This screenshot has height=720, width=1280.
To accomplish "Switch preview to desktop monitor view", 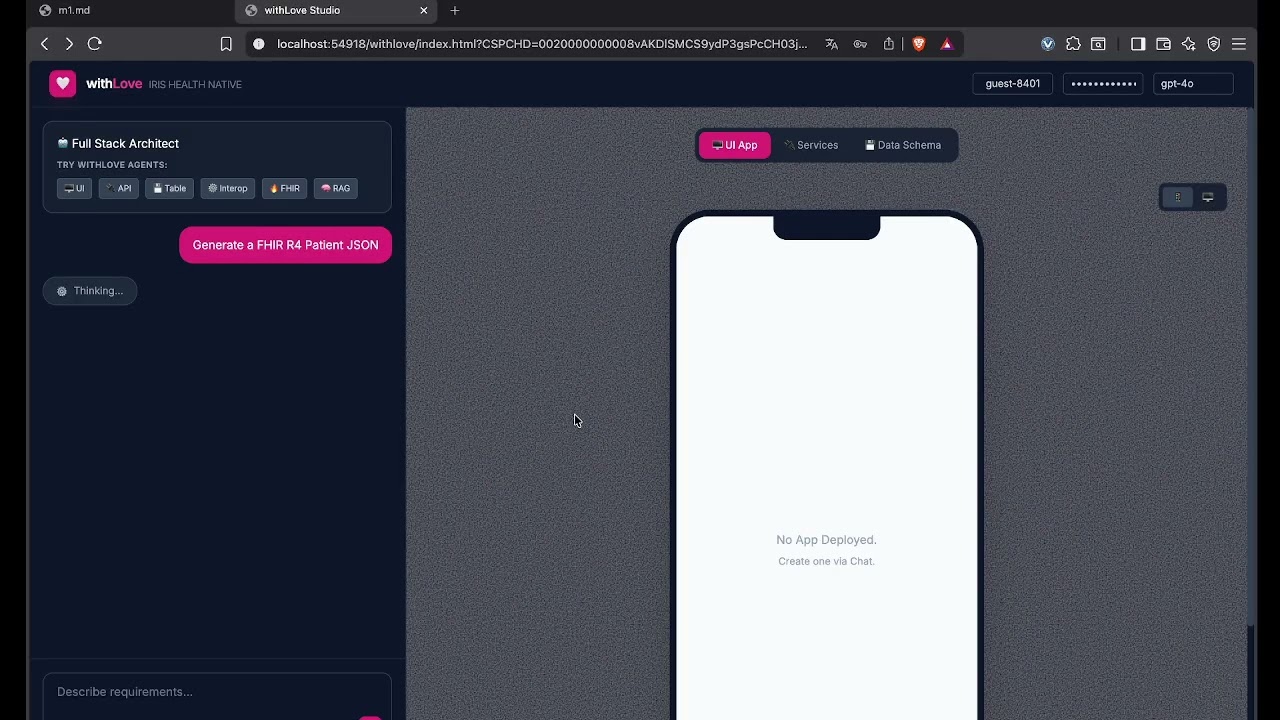I will point(1207,198).
